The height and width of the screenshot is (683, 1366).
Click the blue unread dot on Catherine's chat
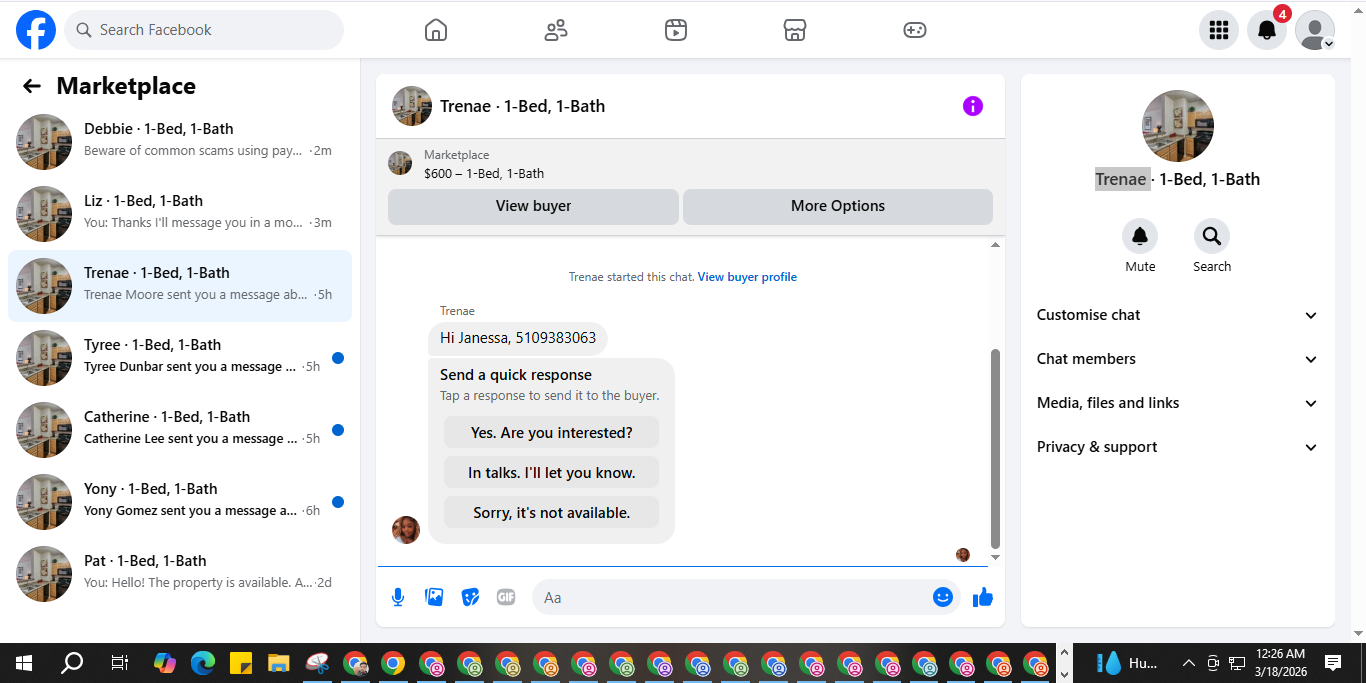pos(338,430)
